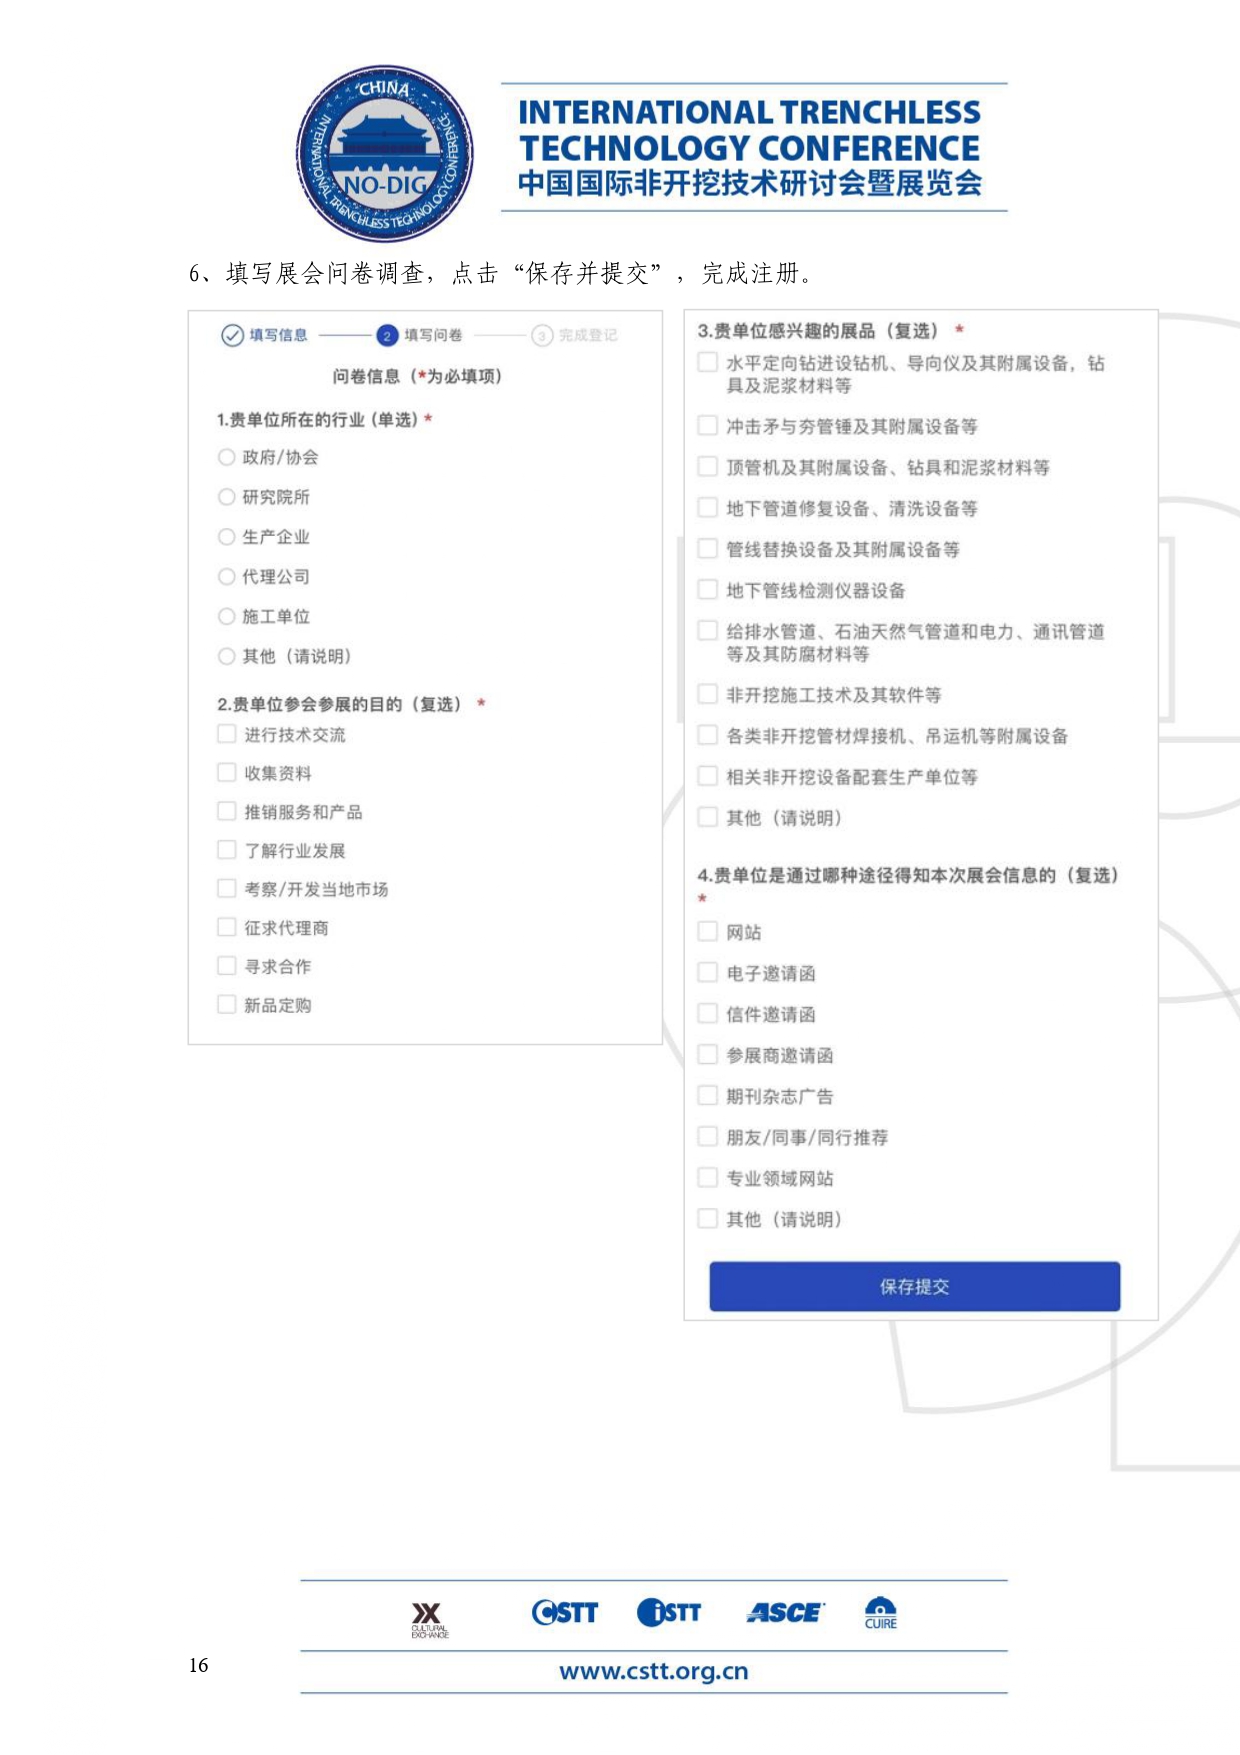Viewport: 1240px width, 1755px height.
Task: Click the checkmark icon beside 填写信息 step
Action: (232, 335)
